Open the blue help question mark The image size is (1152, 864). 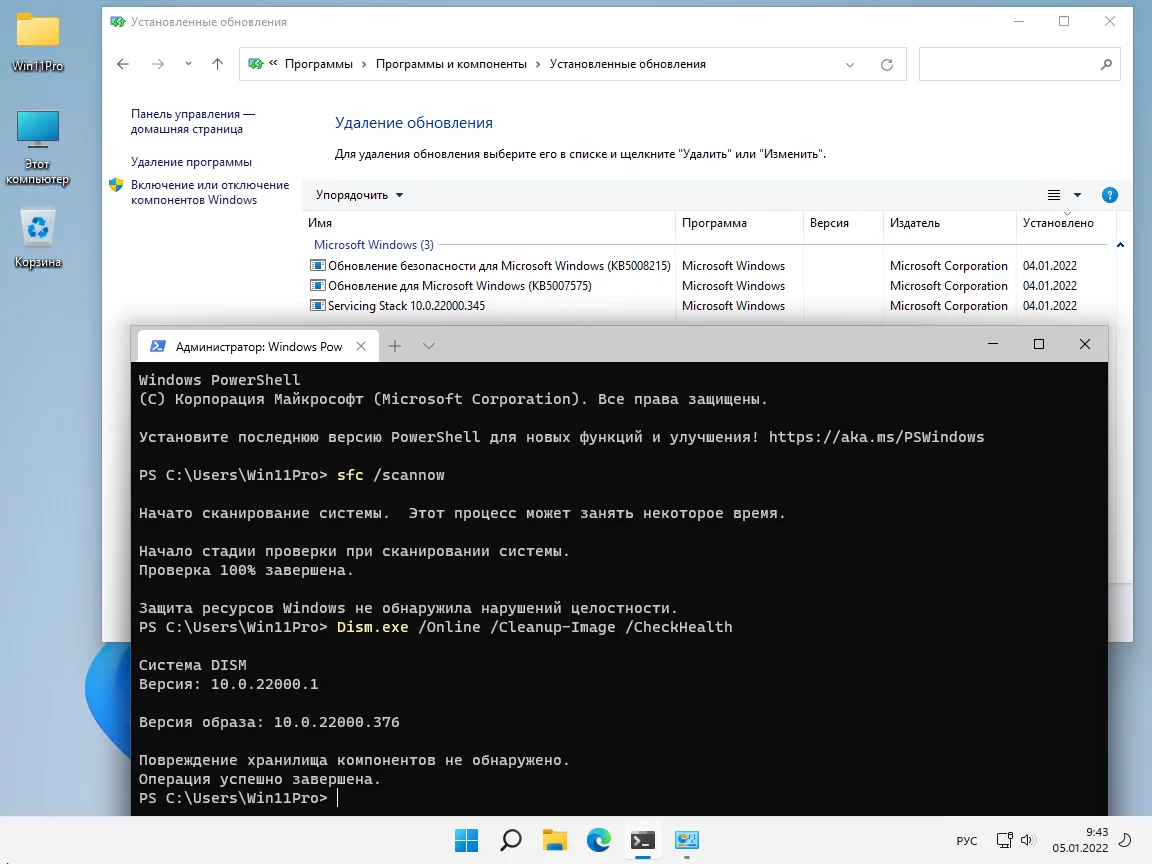pyautogui.click(x=1109, y=195)
